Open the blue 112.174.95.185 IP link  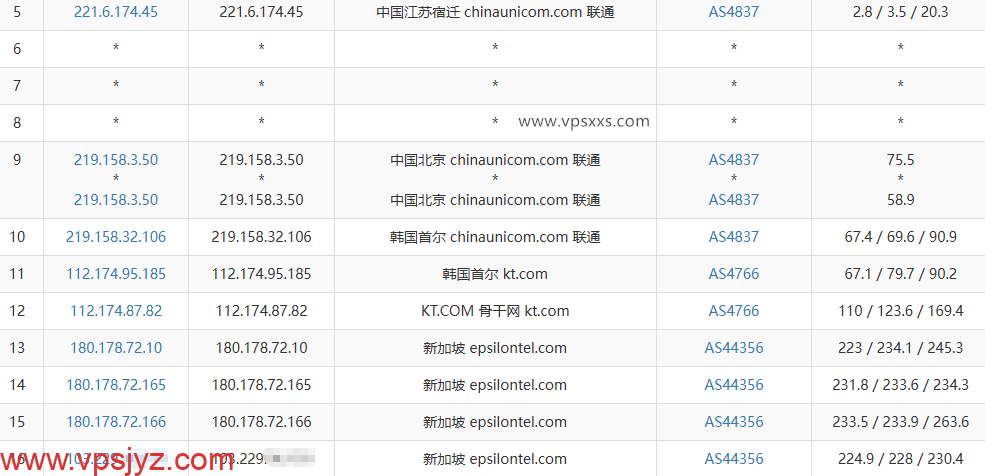point(116,274)
